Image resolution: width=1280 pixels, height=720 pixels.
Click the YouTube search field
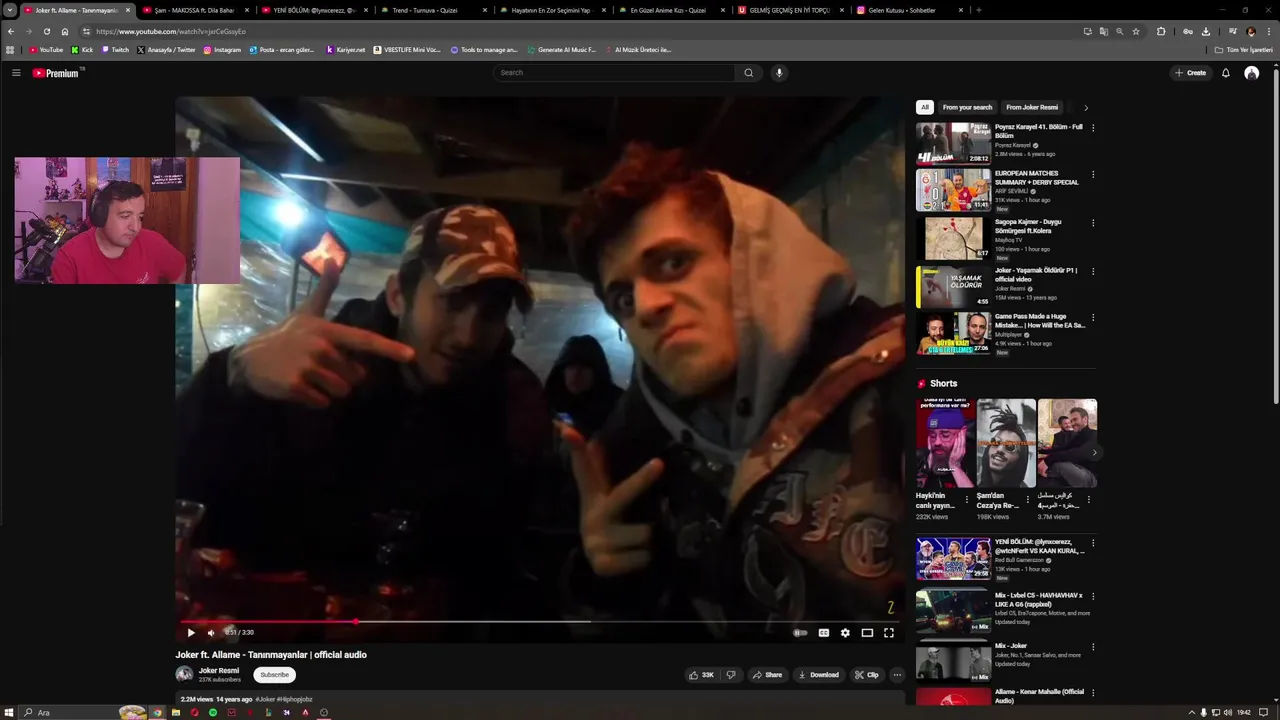[x=614, y=73]
